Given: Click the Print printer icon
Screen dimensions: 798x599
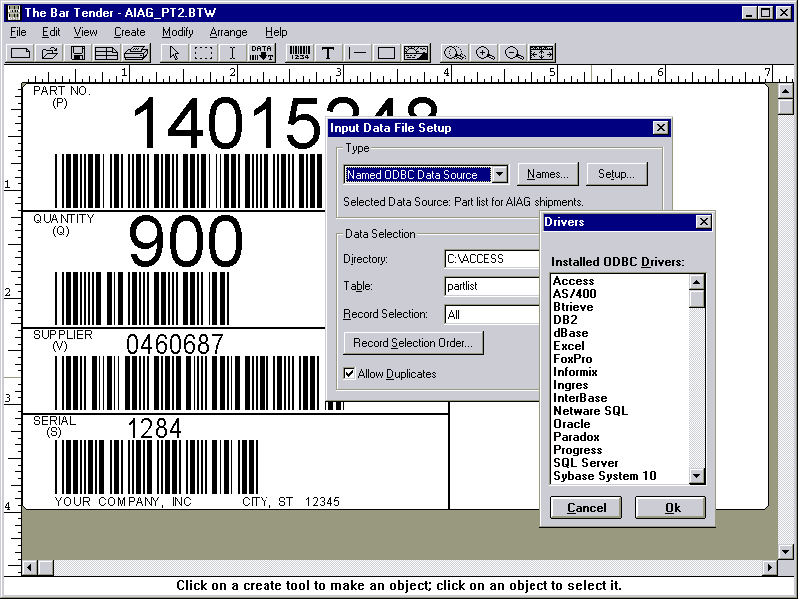Looking at the screenshot, I should 136,53.
